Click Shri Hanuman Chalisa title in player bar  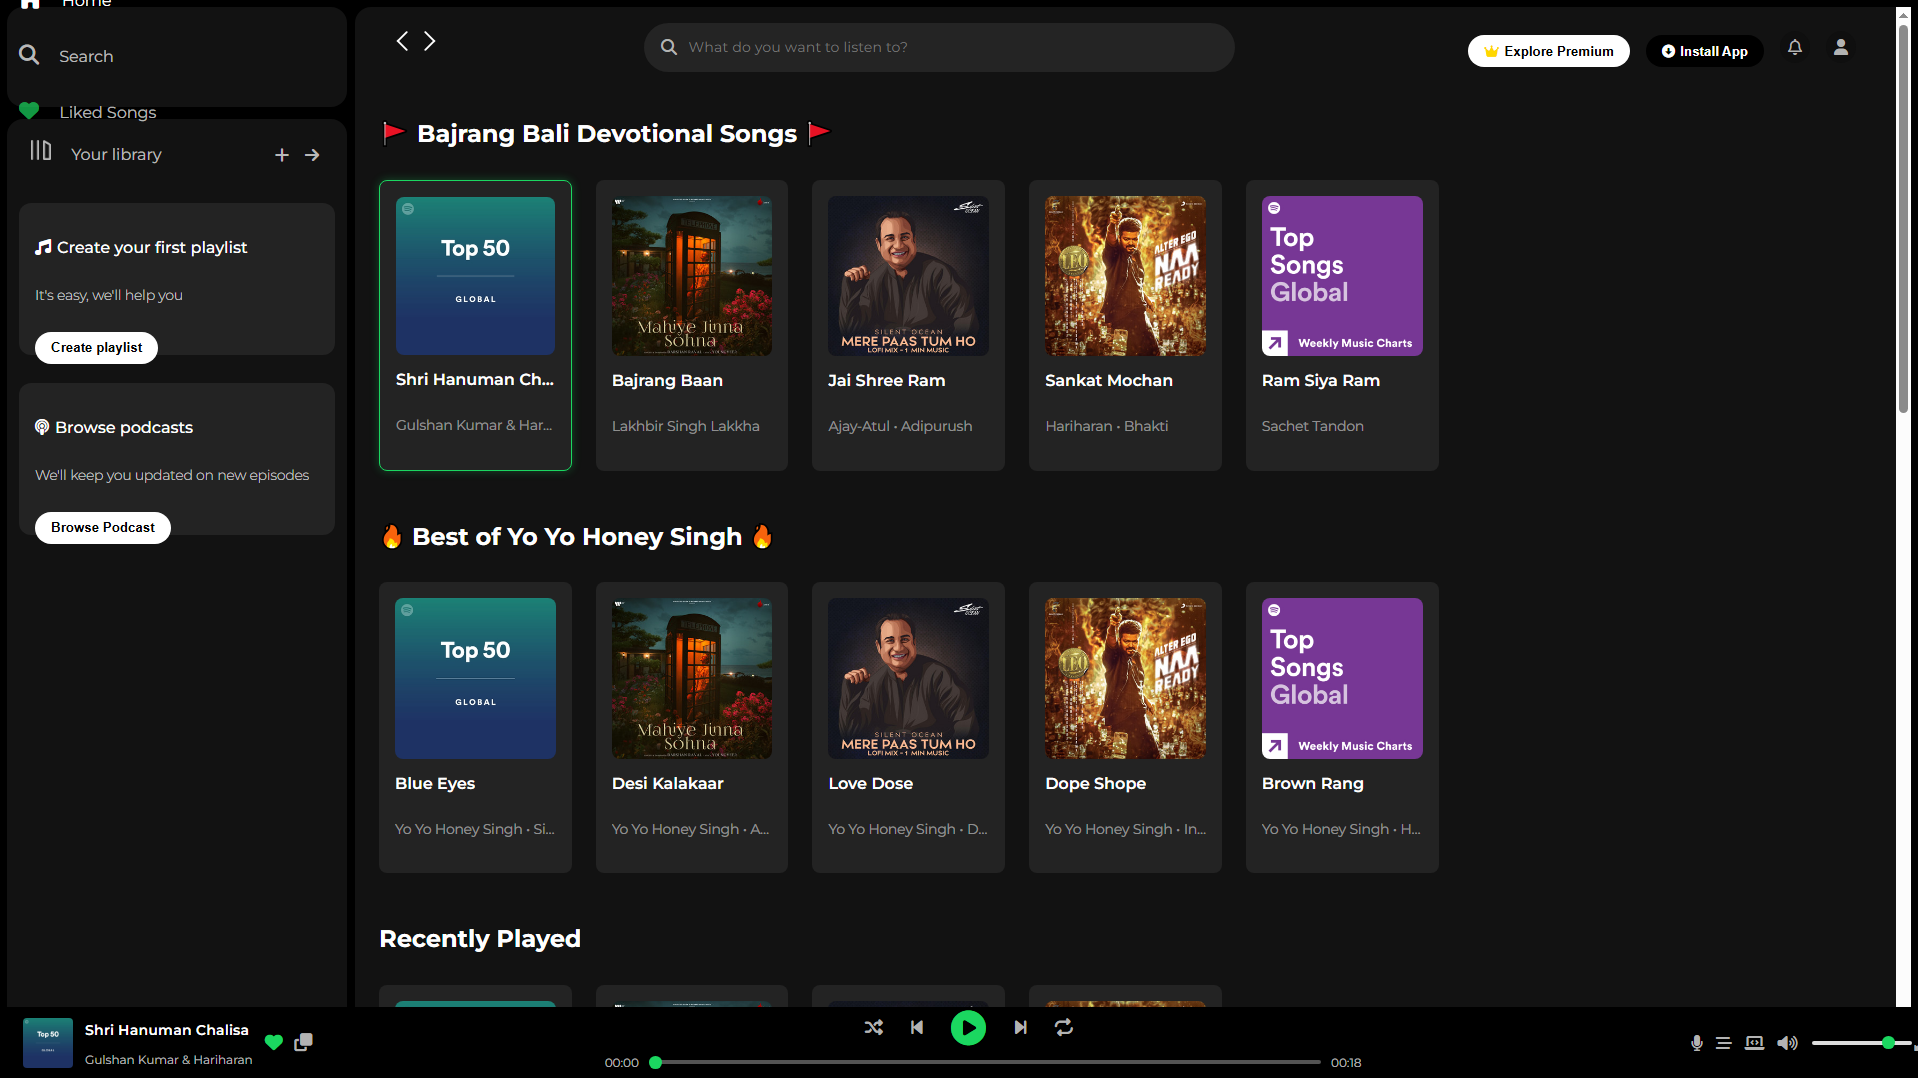pyautogui.click(x=167, y=1030)
